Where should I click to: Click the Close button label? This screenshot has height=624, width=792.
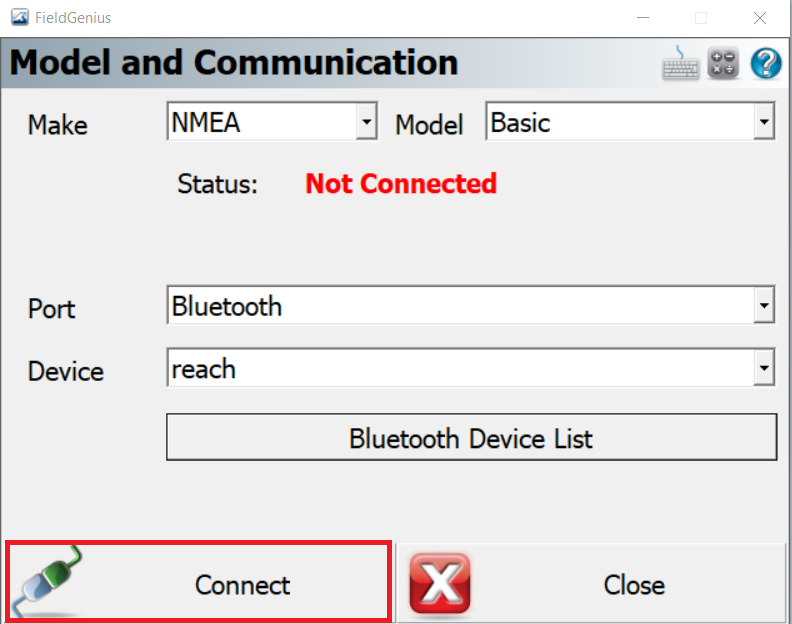634,585
